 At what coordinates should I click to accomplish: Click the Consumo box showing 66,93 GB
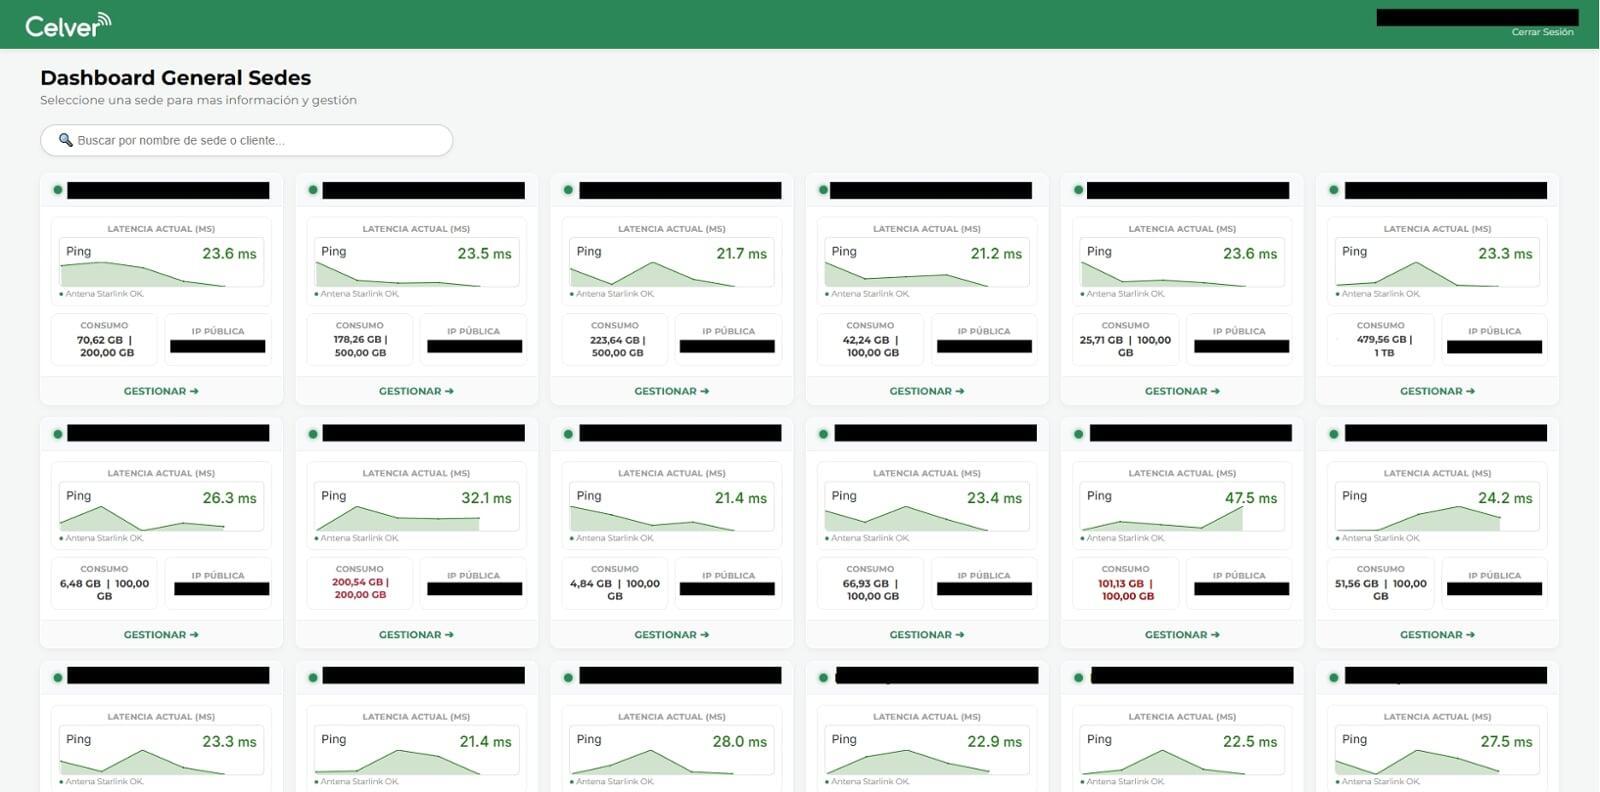tap(870, 583)
